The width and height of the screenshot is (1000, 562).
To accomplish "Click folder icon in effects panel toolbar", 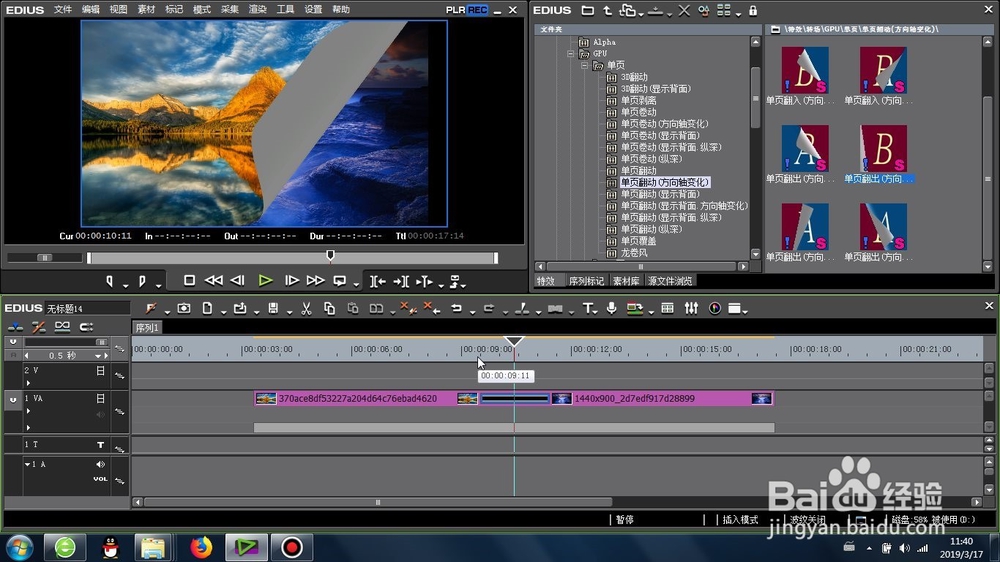I will pyautogui.click(x=587, y=11).
